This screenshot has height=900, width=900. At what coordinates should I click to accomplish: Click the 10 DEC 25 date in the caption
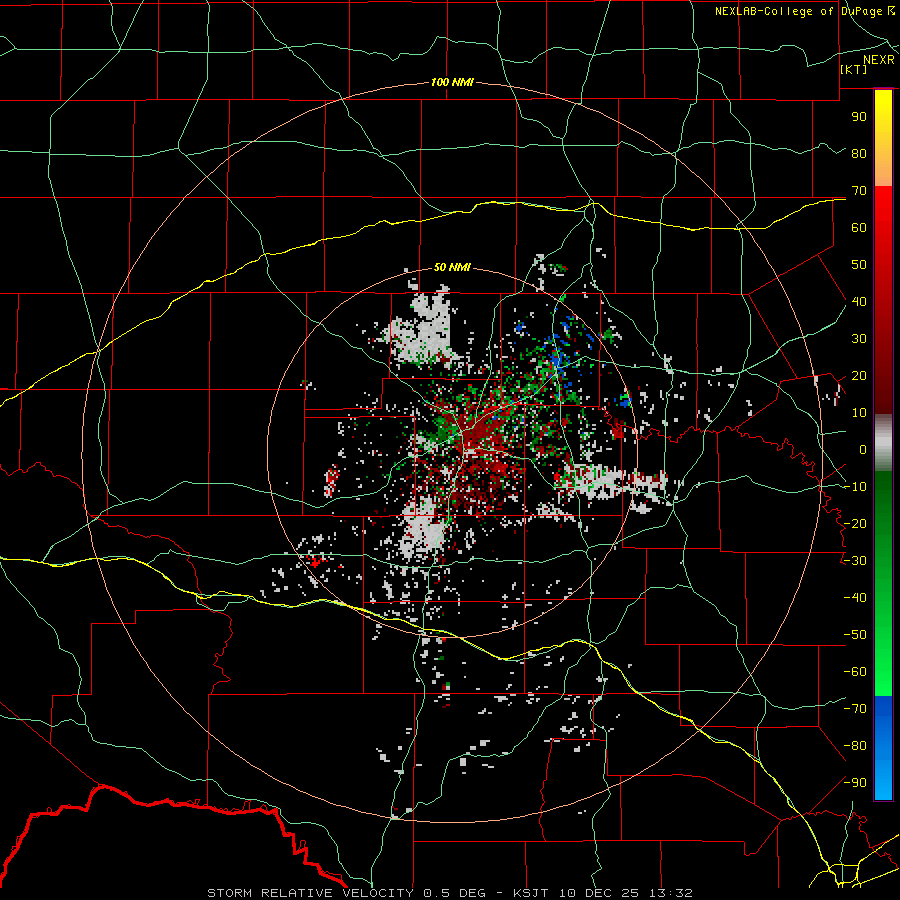tap(599, 893)
